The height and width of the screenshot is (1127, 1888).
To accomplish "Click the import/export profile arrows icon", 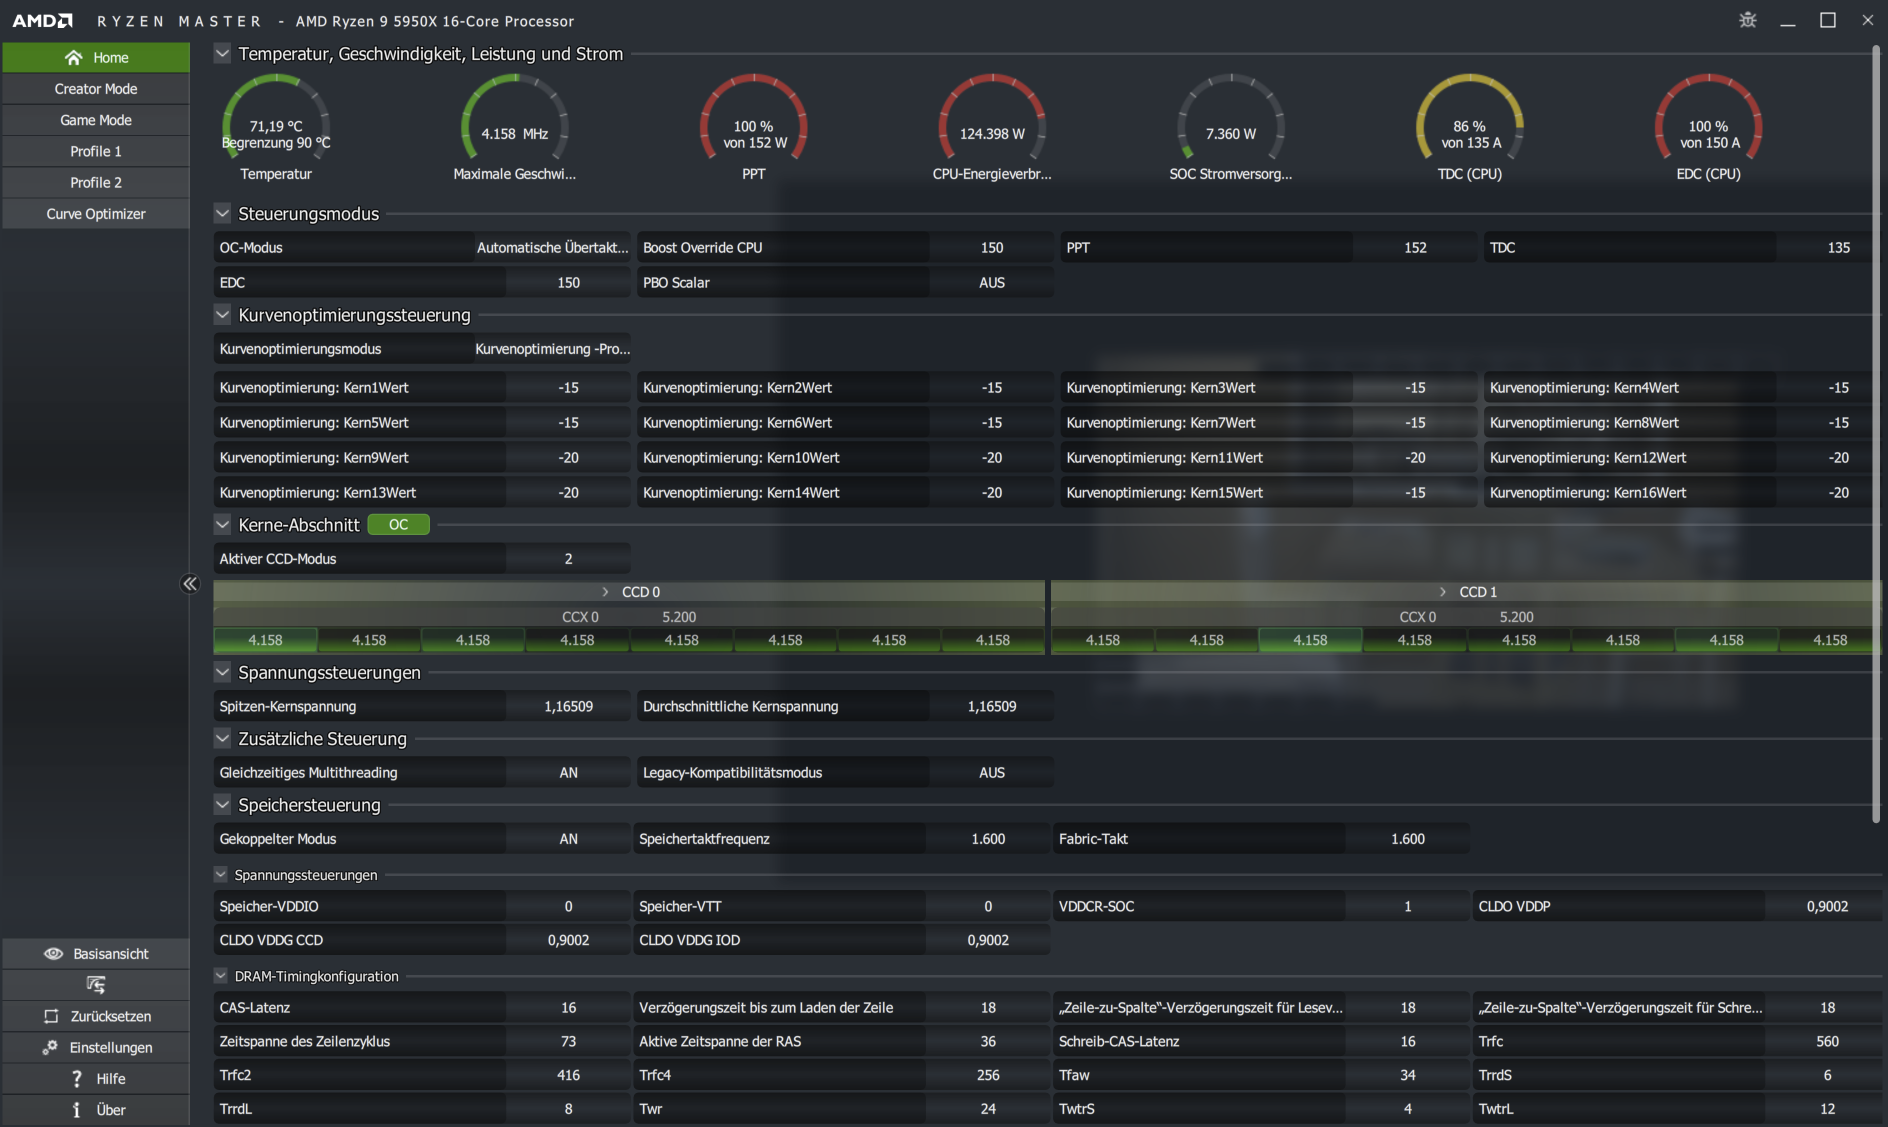I will click(x=96, y=985).
